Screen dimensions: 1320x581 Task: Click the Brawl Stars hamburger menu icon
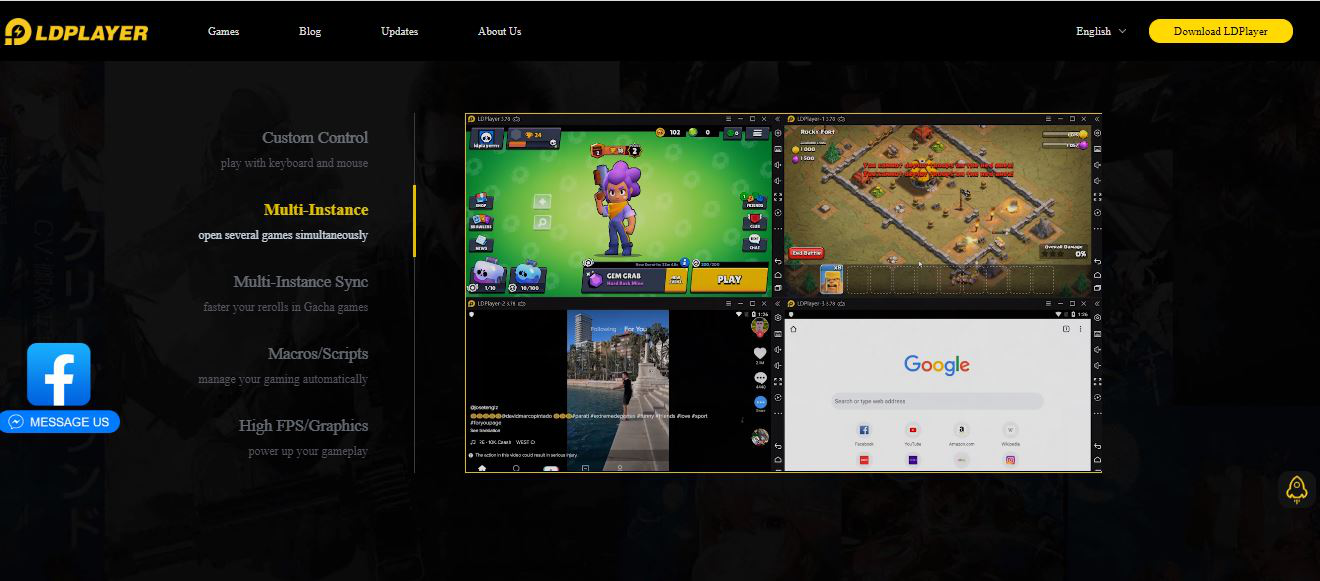pos(758,133)
